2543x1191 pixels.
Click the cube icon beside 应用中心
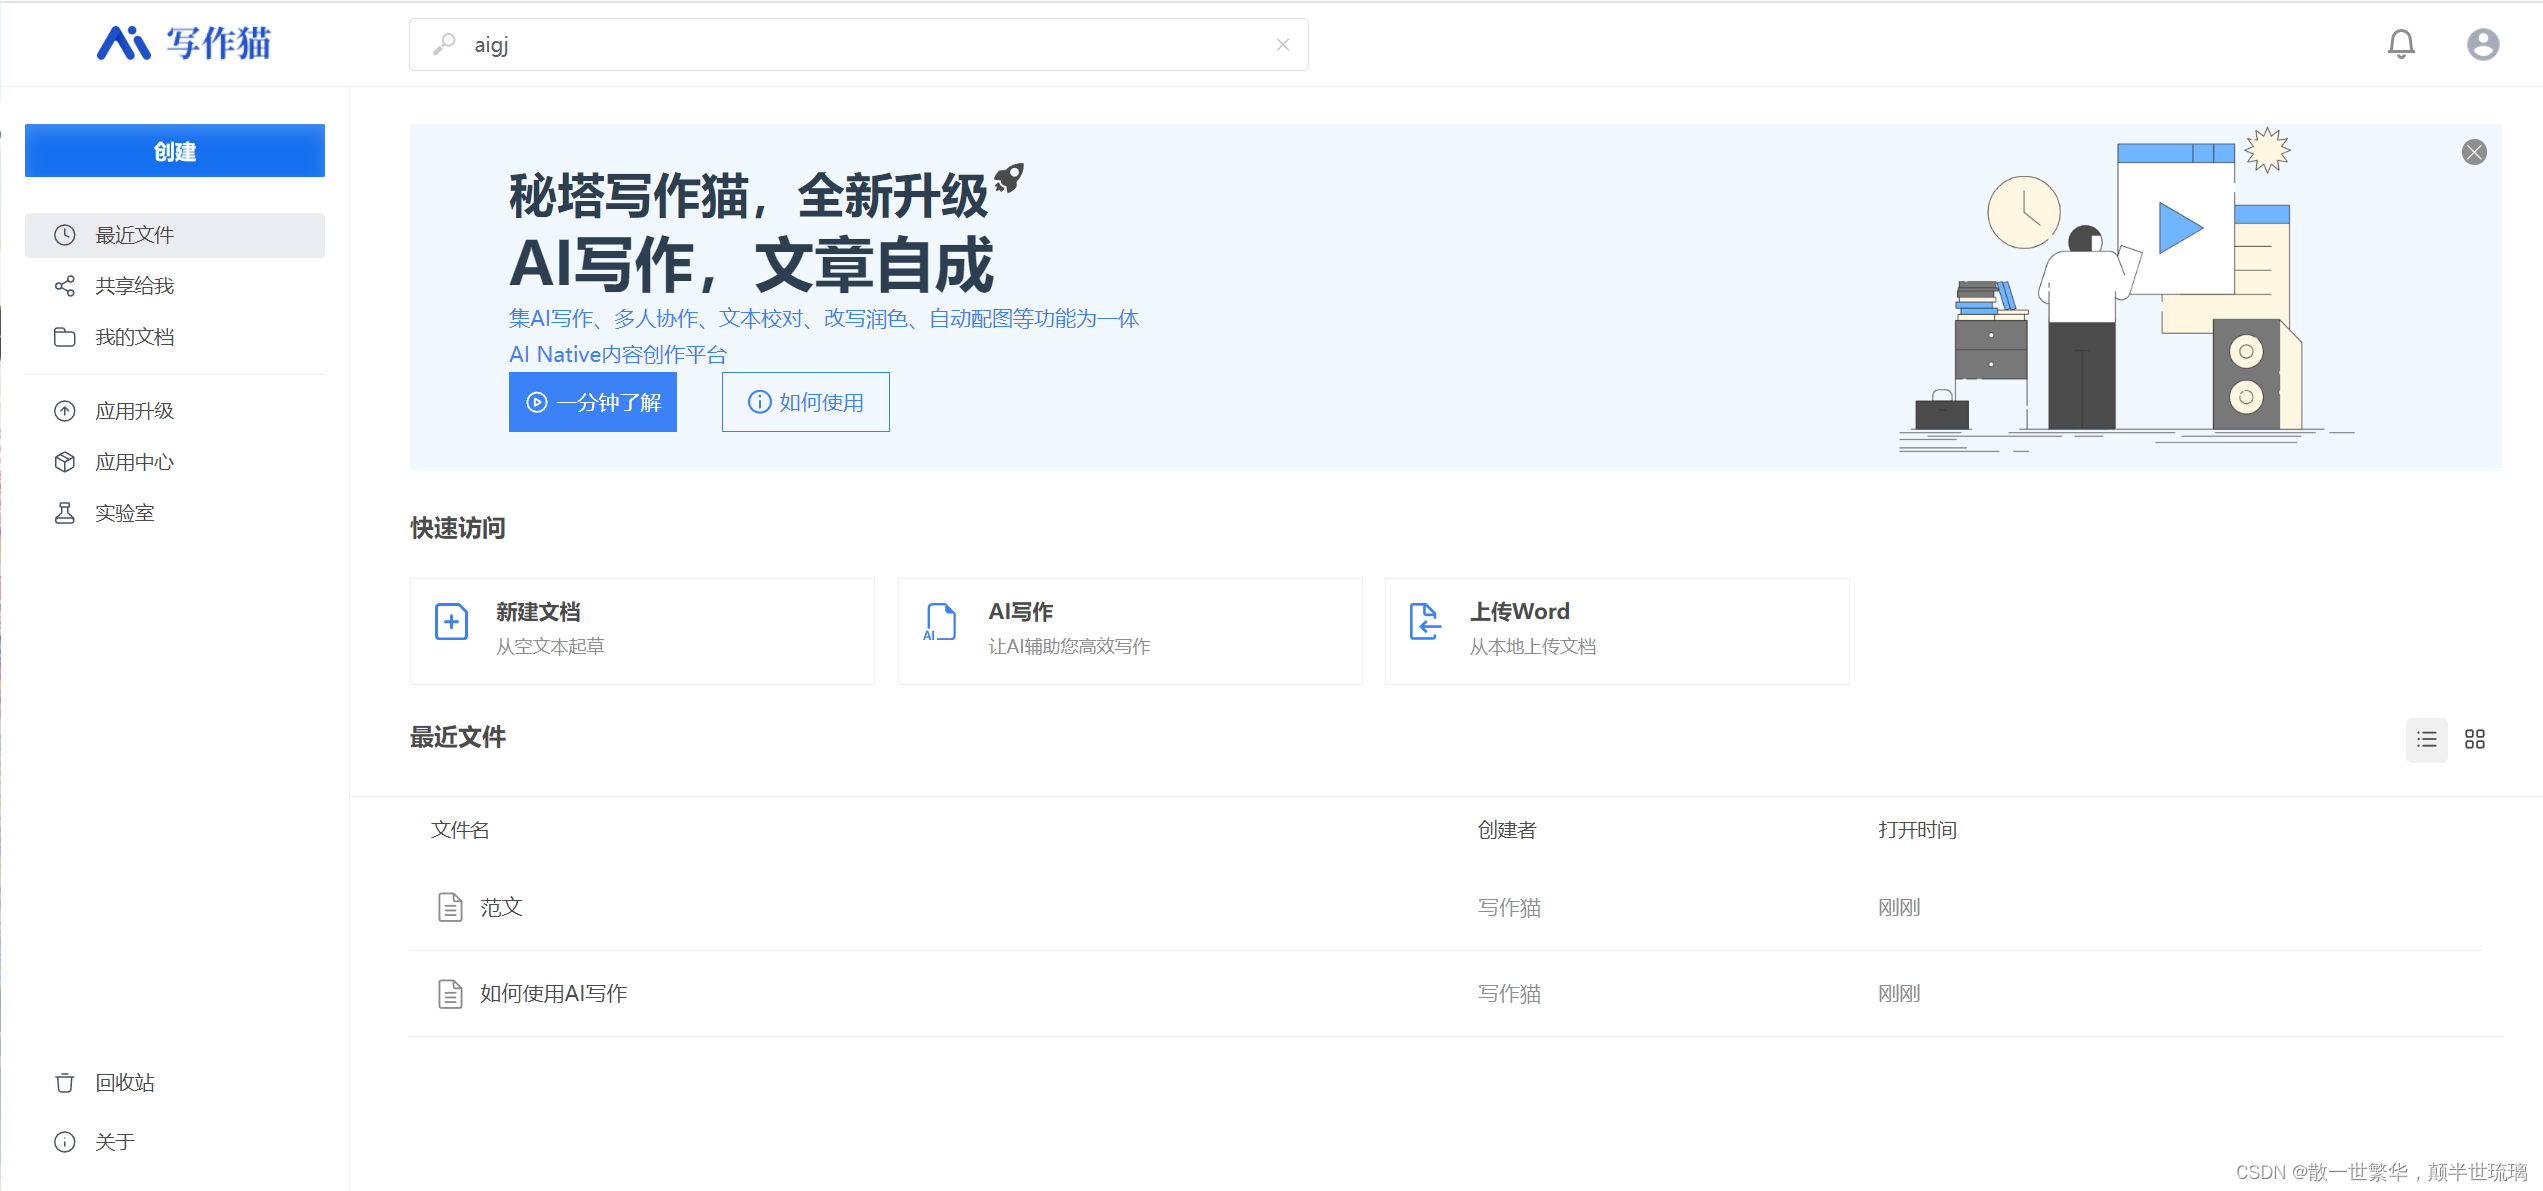(65, 462)
